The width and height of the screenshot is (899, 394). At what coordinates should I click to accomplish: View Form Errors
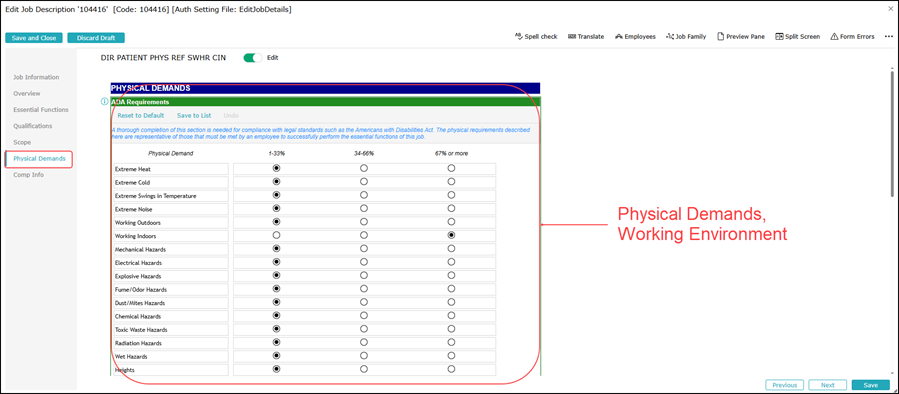852,36
